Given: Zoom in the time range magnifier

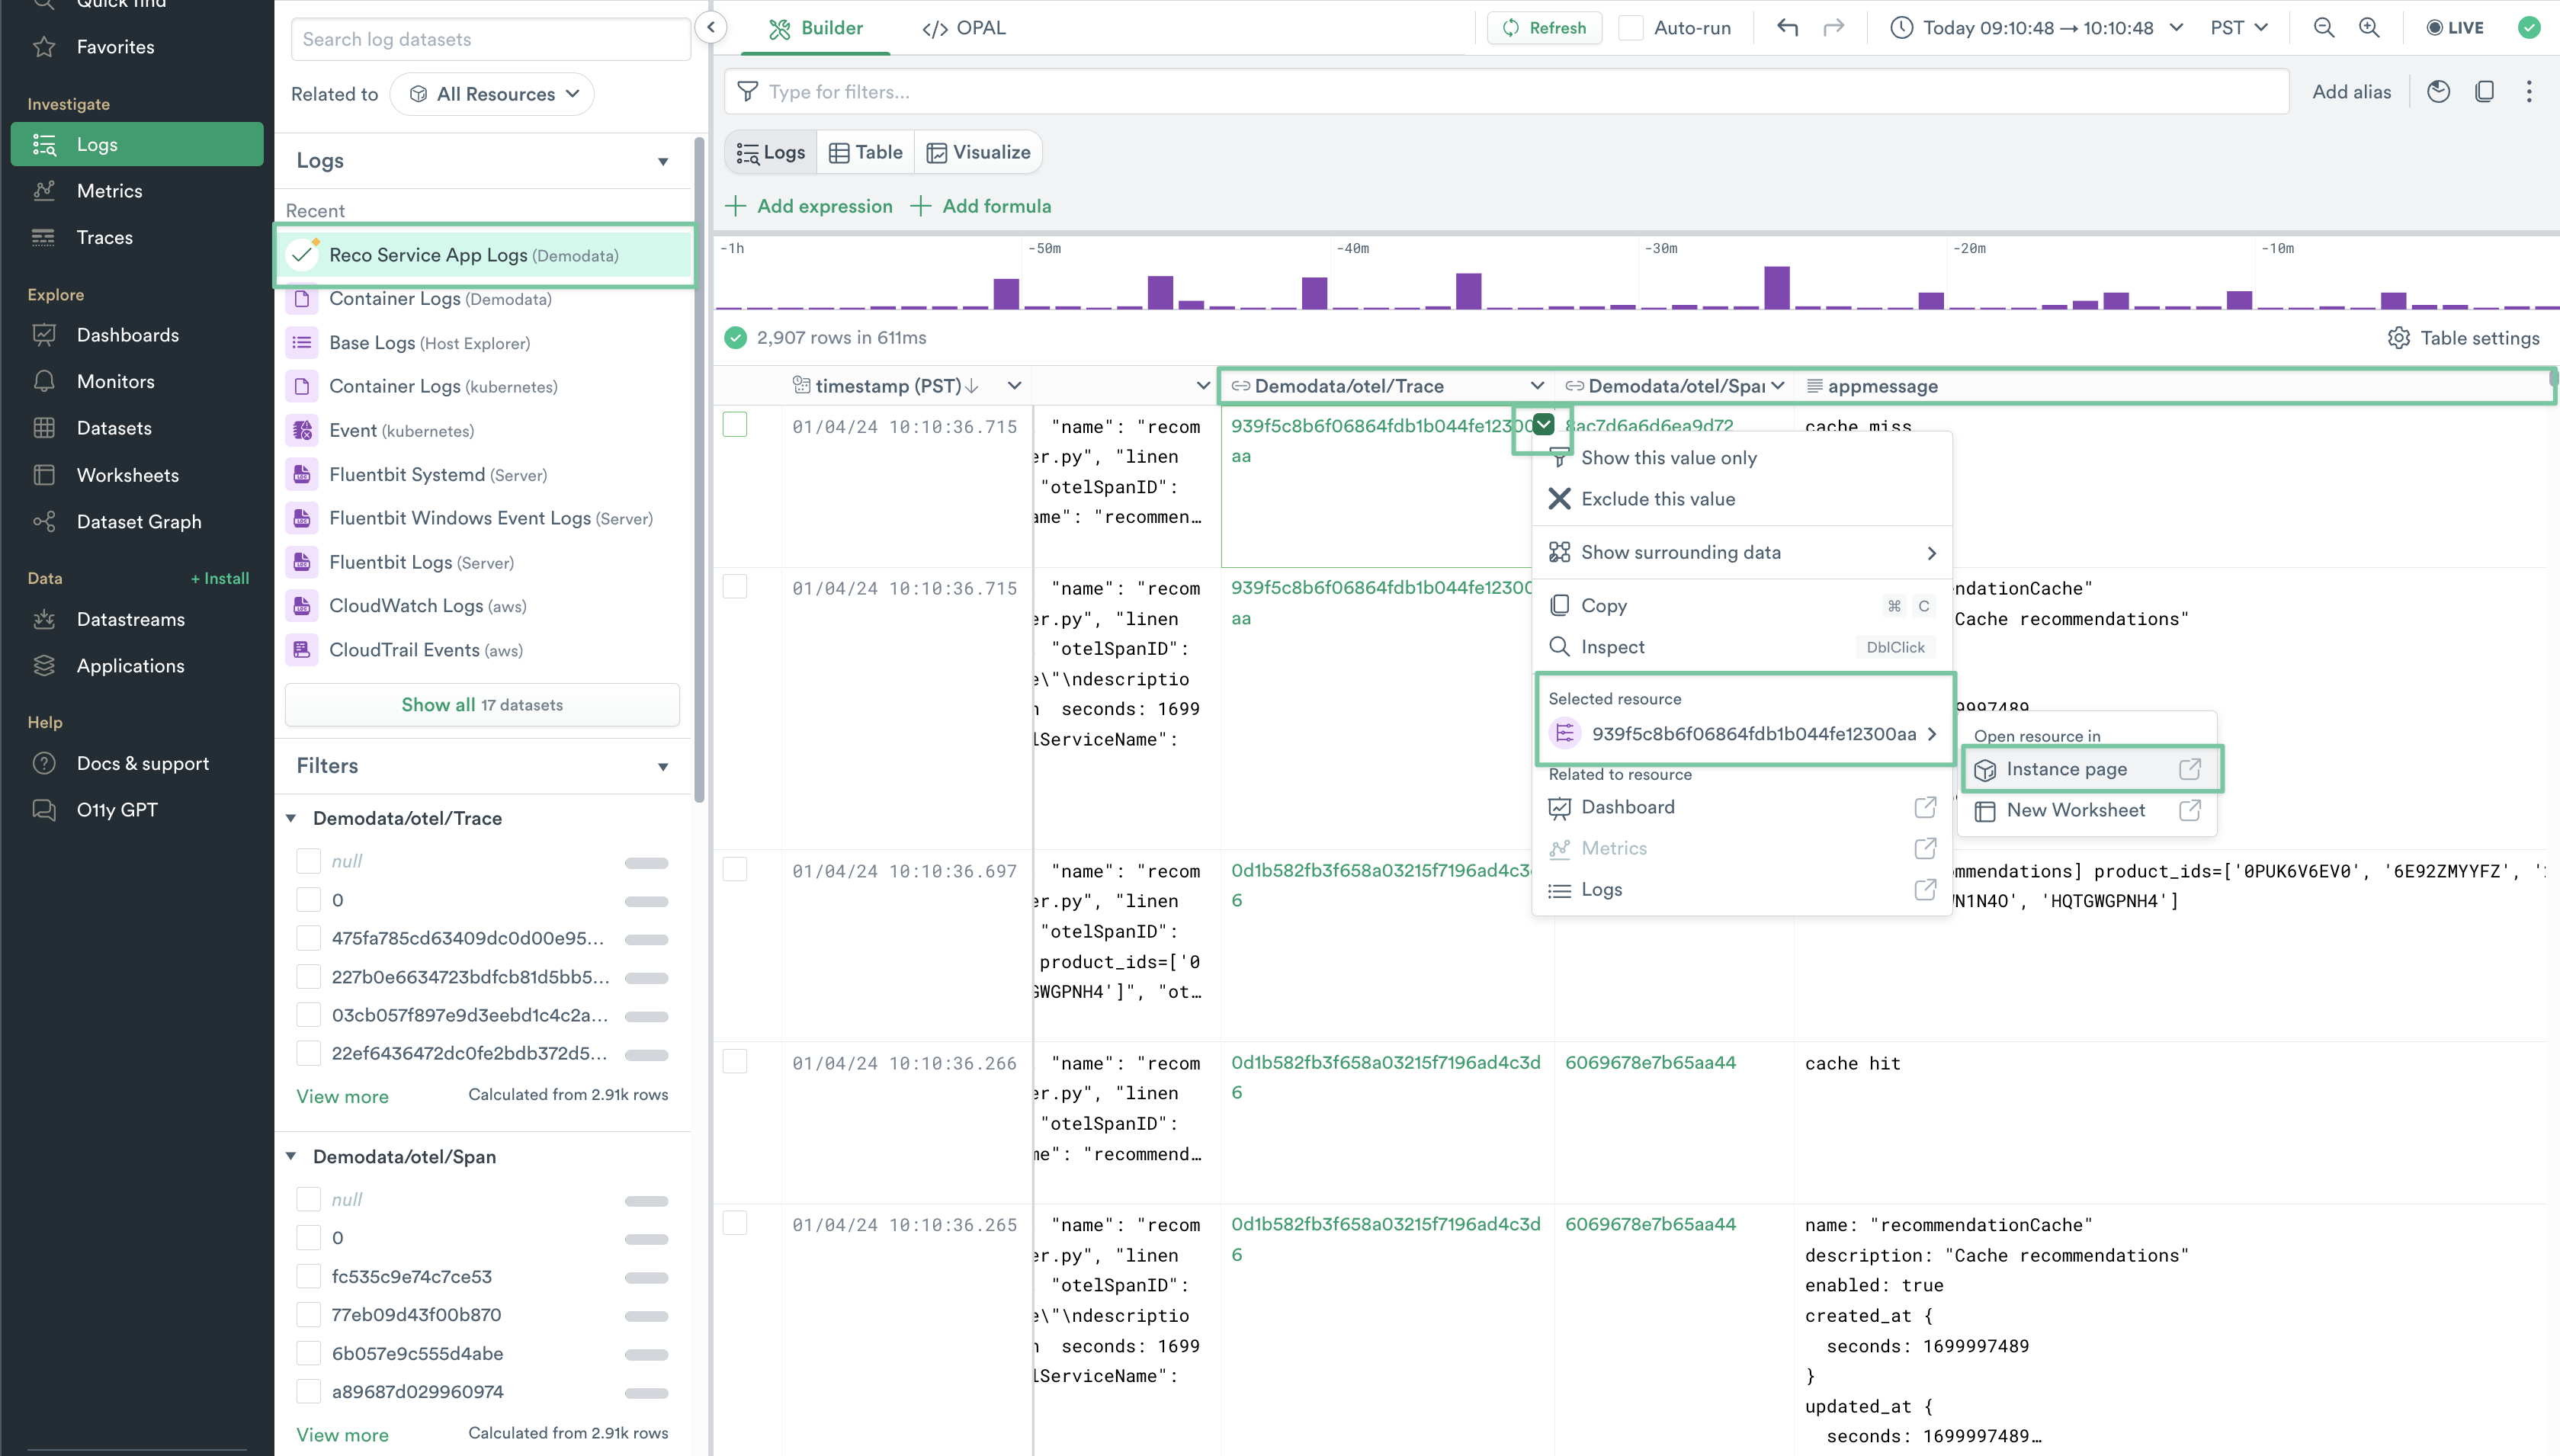Looking at the screenshot, I should click(2369, 28).
